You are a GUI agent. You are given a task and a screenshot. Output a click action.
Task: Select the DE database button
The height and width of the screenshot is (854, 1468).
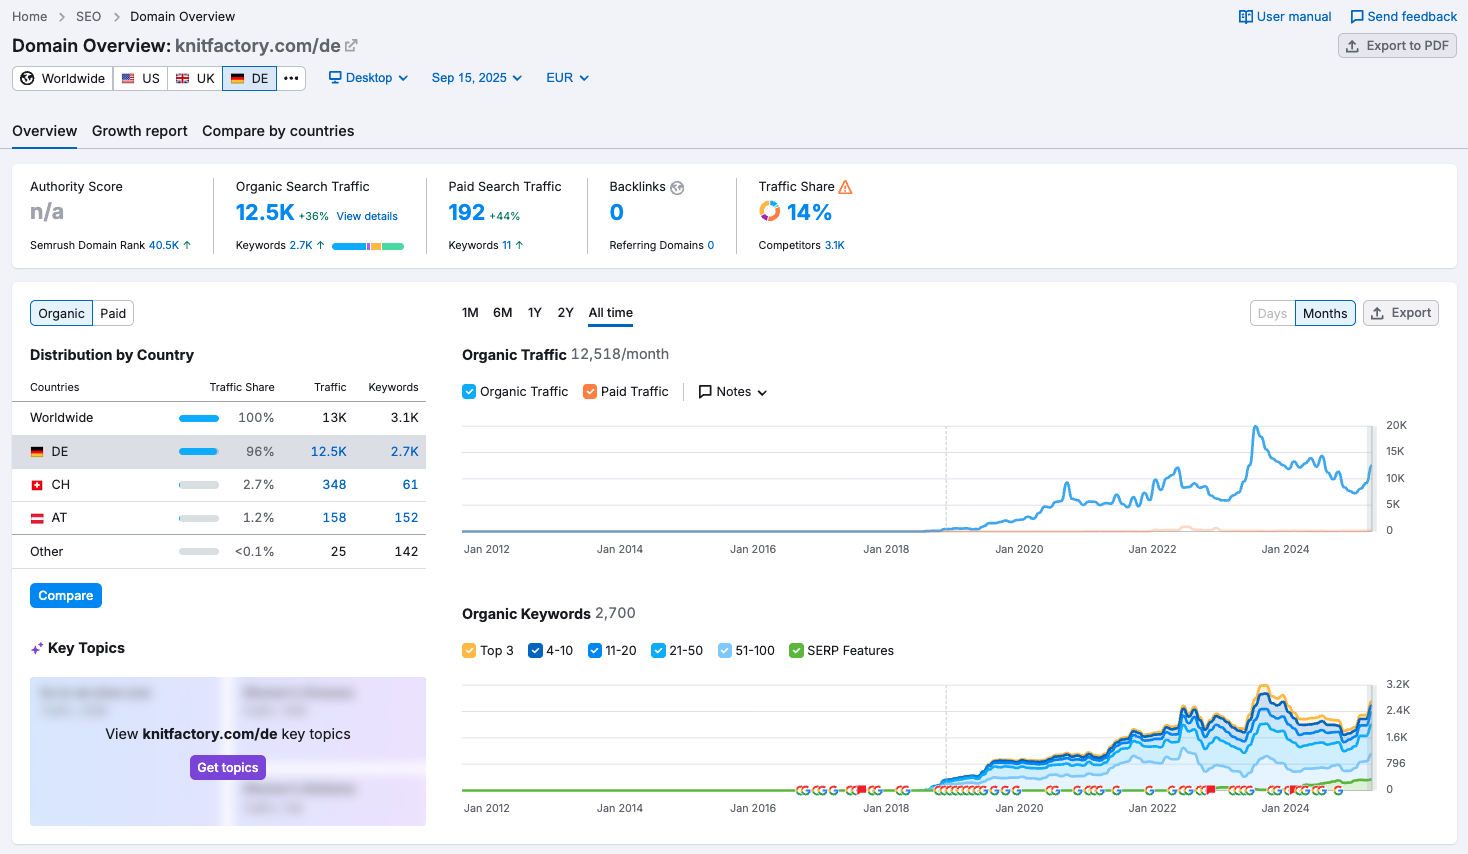pos(249,78)
